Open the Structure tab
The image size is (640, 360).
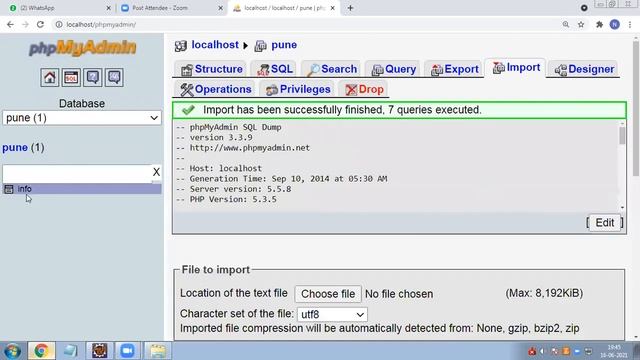(x=212, y=69)
